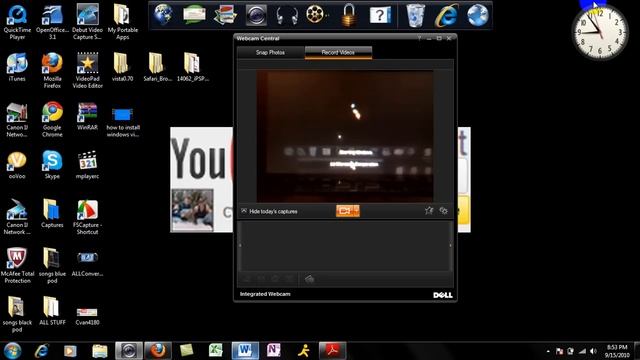Image resolution: width=640 pixels, height=360 pixels.
Task: Open Internet Explorer from the Dell Dock
Action: coord(447,16)
